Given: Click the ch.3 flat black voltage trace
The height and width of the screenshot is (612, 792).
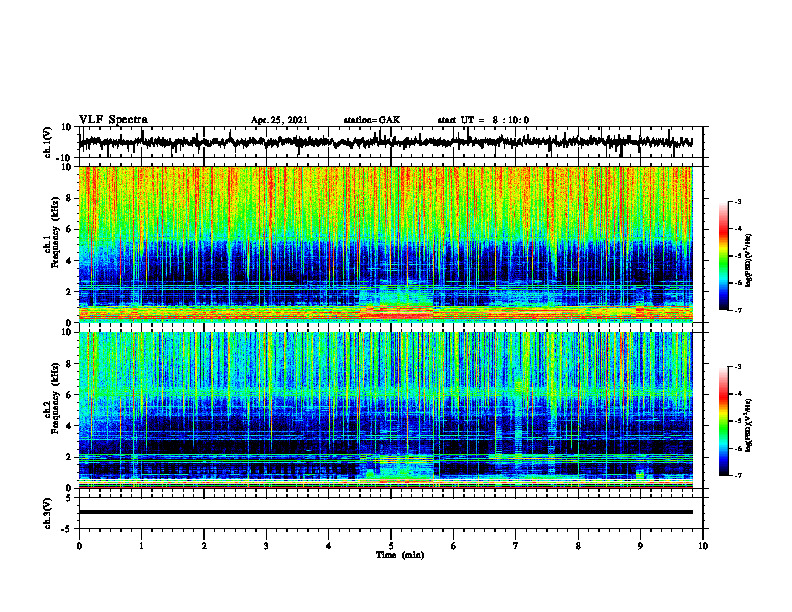Looking at the screenshot, I should pyautogui.click(x=386, y=512).
